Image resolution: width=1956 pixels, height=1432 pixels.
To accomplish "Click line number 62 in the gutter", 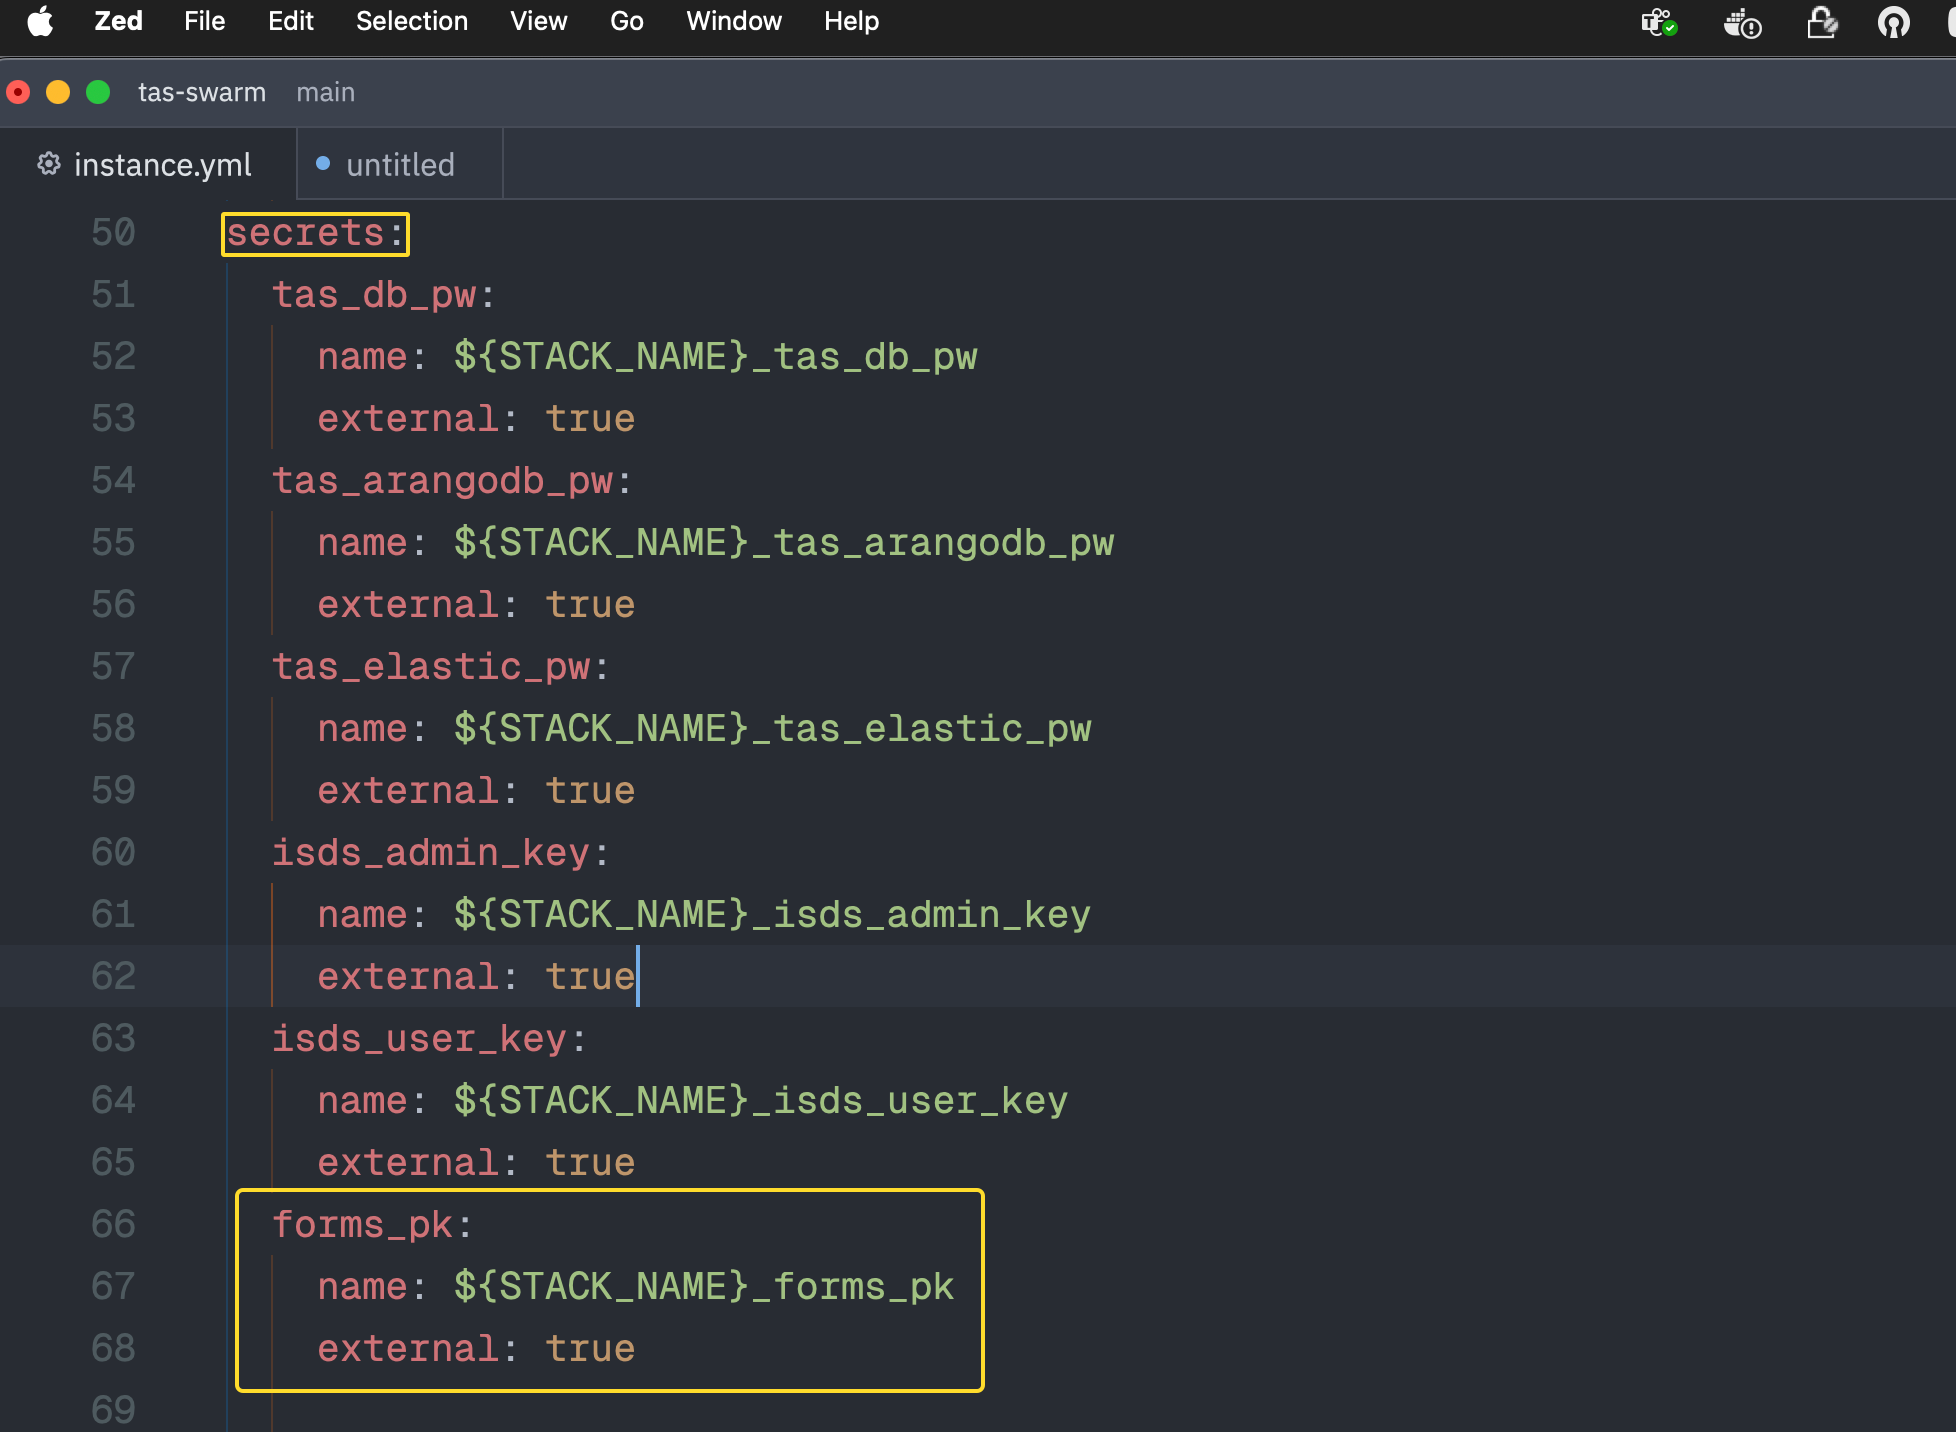I will pyautogui.click(x=113, y=976).
